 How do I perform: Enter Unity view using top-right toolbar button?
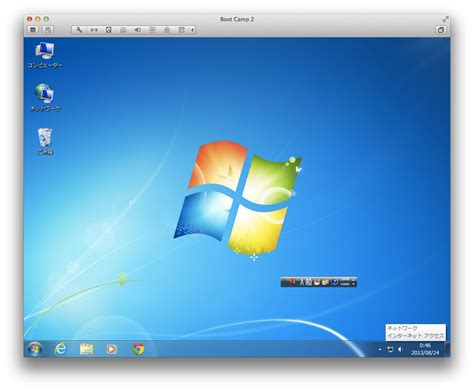tap(441, 30)
